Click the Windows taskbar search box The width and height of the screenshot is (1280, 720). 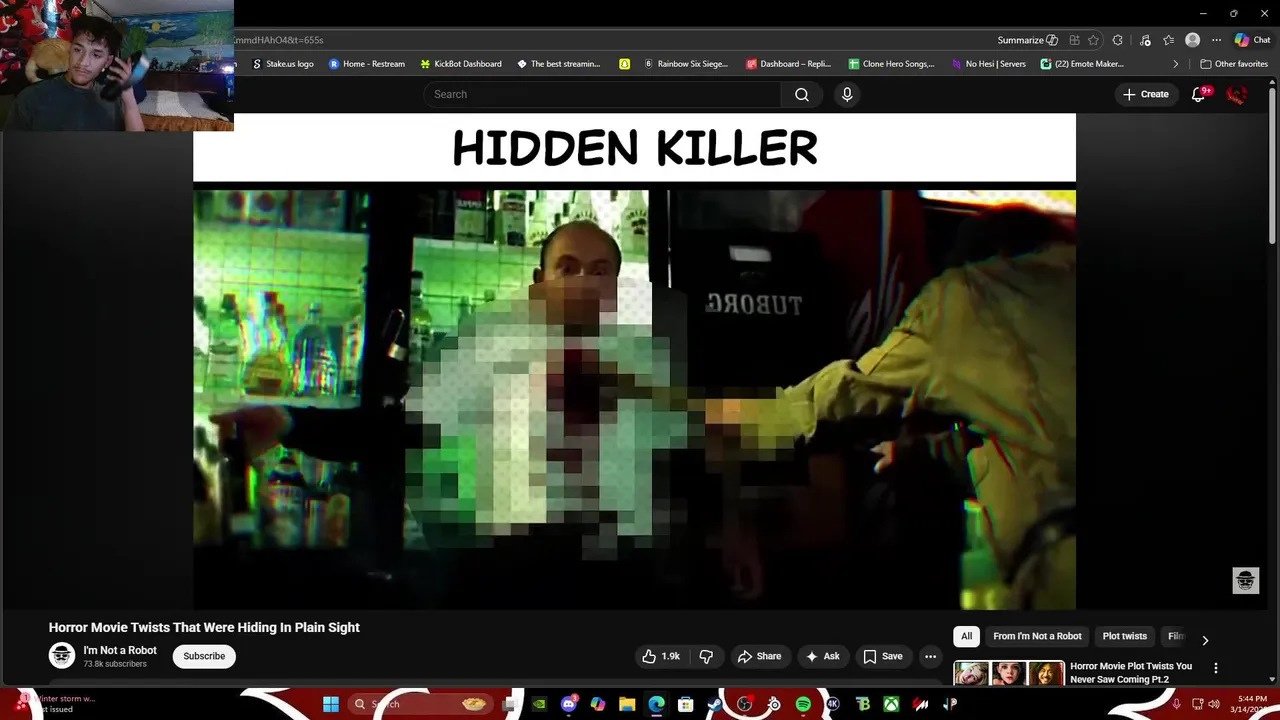[x=420, y=704]
